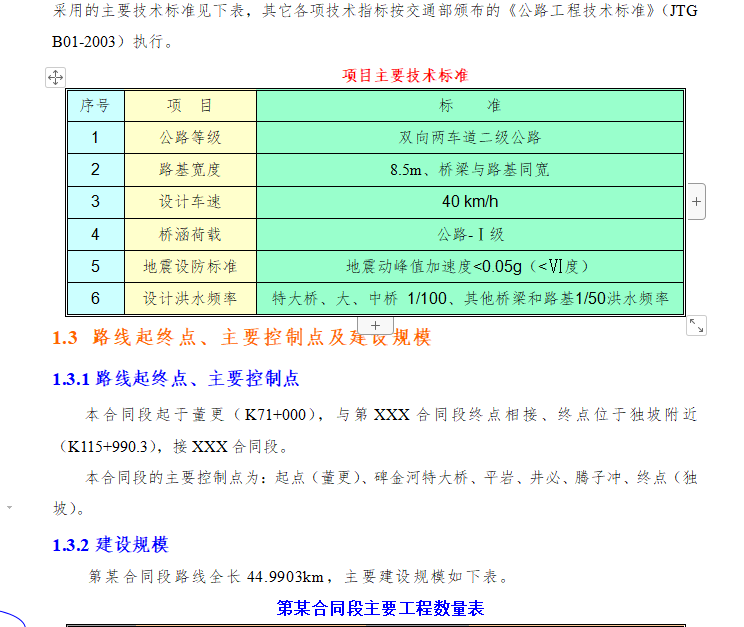Image resolution: width=744 pixels, height=627 pixels.
Task: Click the table resize handle icon
Action: pos(696,326)
